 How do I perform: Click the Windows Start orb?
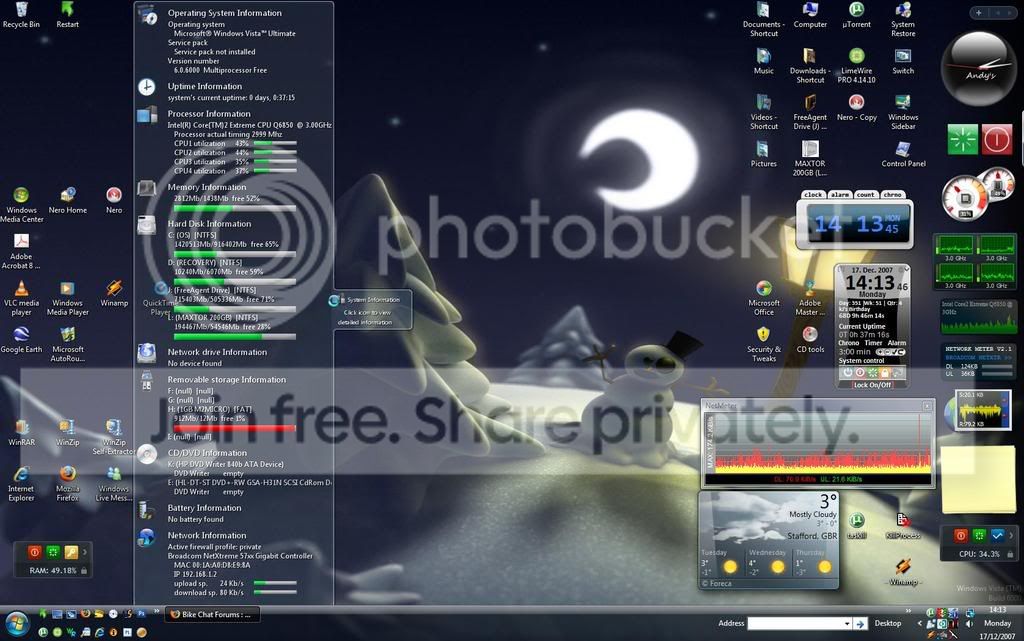click(x=16, y=623)
